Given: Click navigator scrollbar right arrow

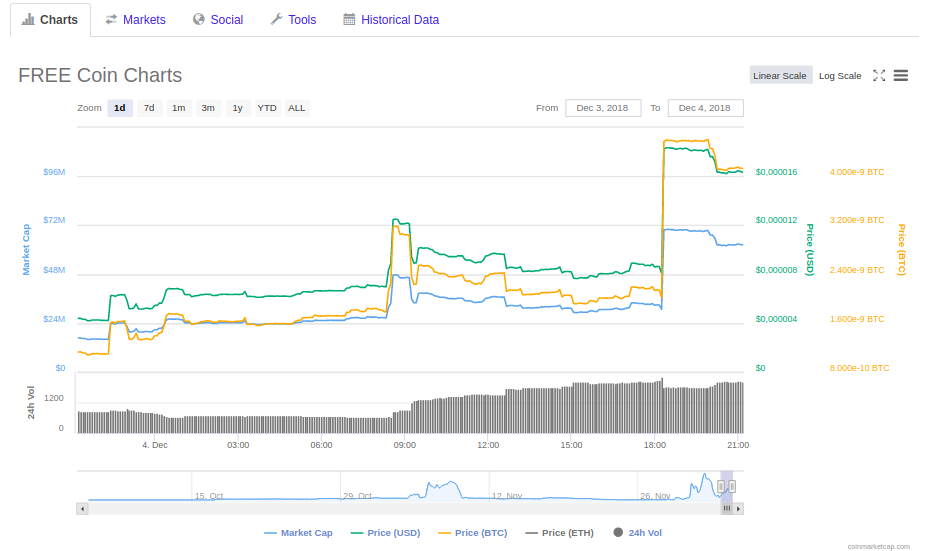Looking at the screenshot, I should tap(738, 508).
